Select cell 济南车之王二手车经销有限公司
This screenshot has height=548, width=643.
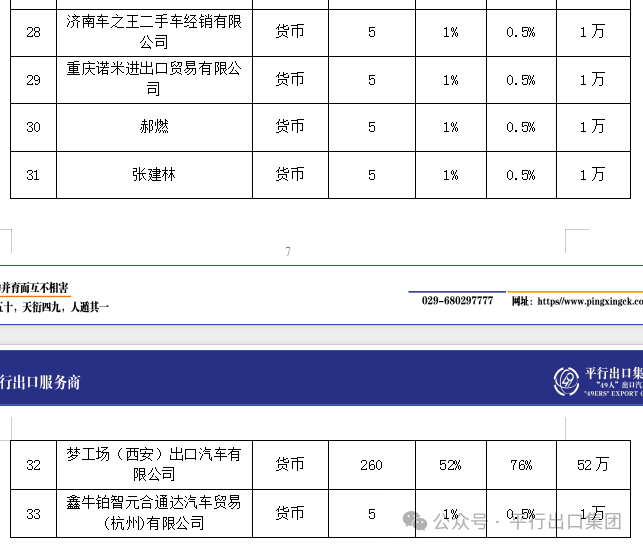click(x=154, y=32)
